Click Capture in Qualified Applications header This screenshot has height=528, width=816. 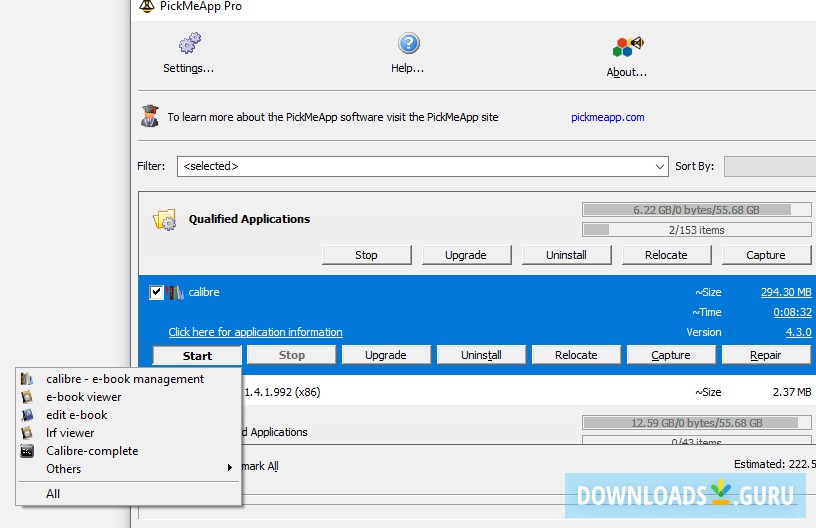click(x=766, y=255)
